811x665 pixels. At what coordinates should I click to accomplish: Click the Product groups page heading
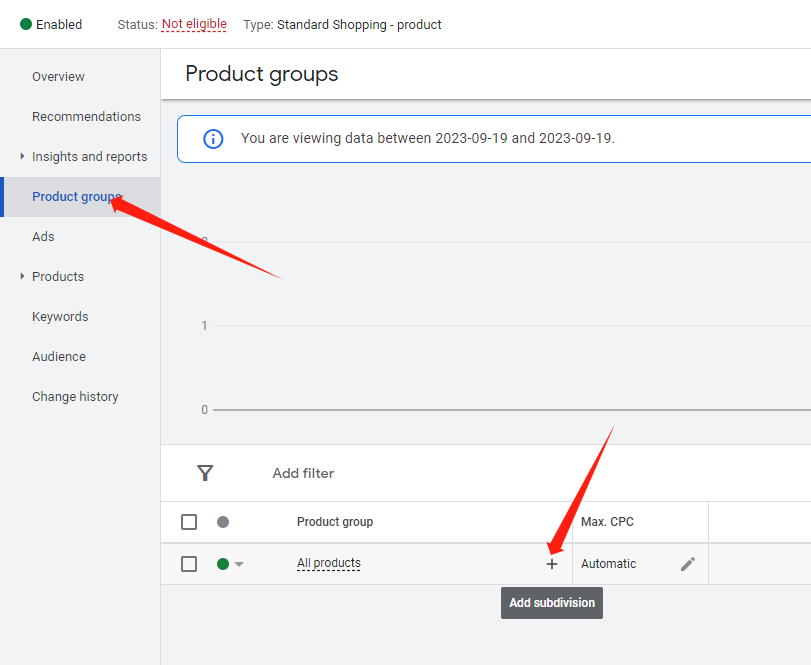click(262, 74)
